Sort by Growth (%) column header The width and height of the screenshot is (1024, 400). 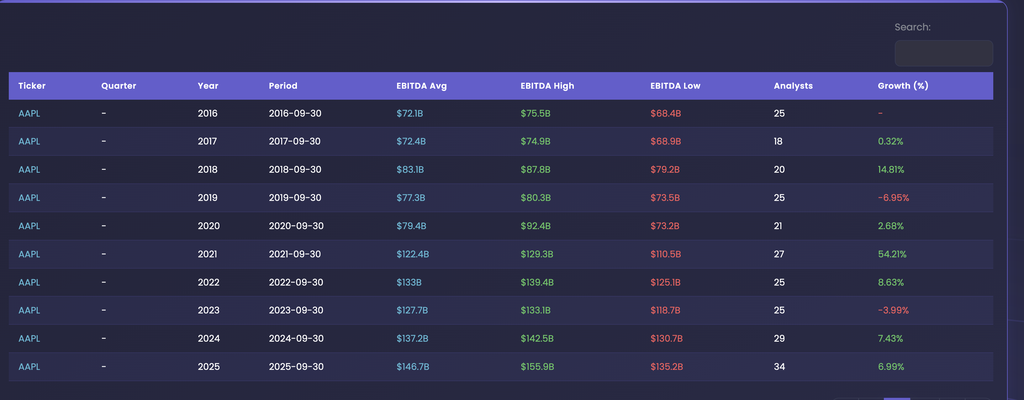[903, 86]
